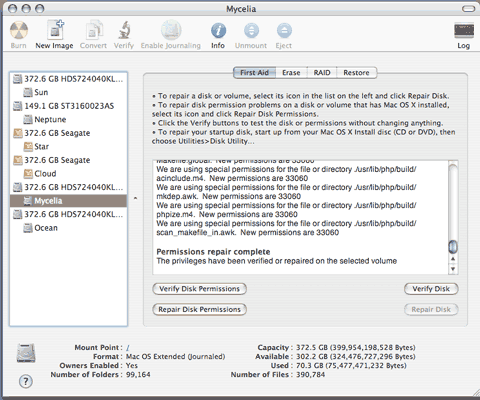Click the disk icon beside Mount Point

point(26,353)
